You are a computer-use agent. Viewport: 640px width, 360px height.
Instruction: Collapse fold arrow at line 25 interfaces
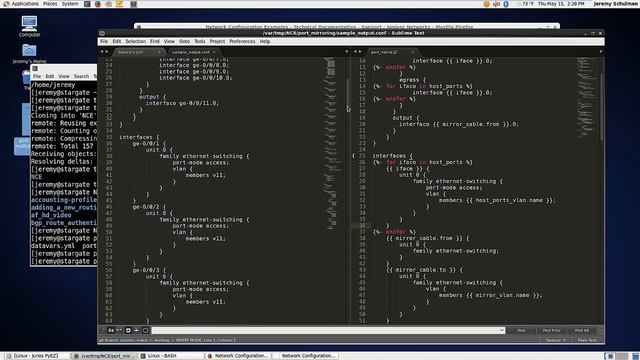click(x=353, y=156)
